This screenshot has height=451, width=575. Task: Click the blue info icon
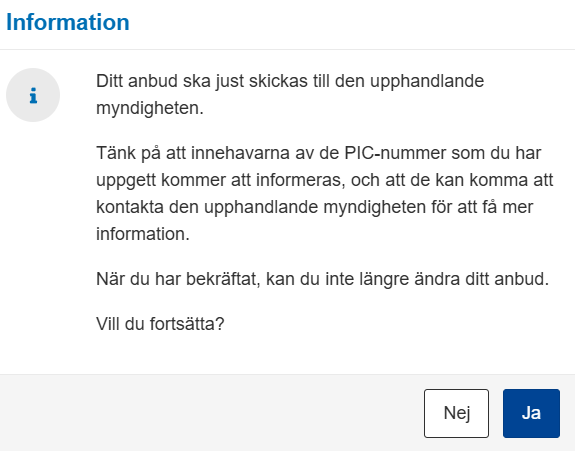[x=33, y=95]
